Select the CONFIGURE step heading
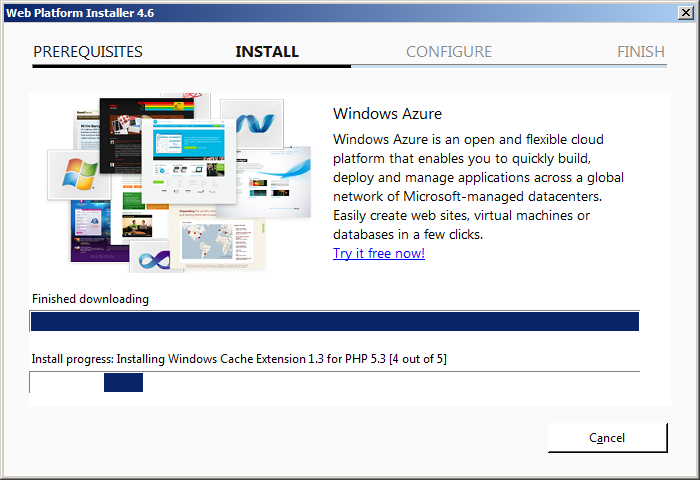Viewport: 700px width, 480px height. 449,52
